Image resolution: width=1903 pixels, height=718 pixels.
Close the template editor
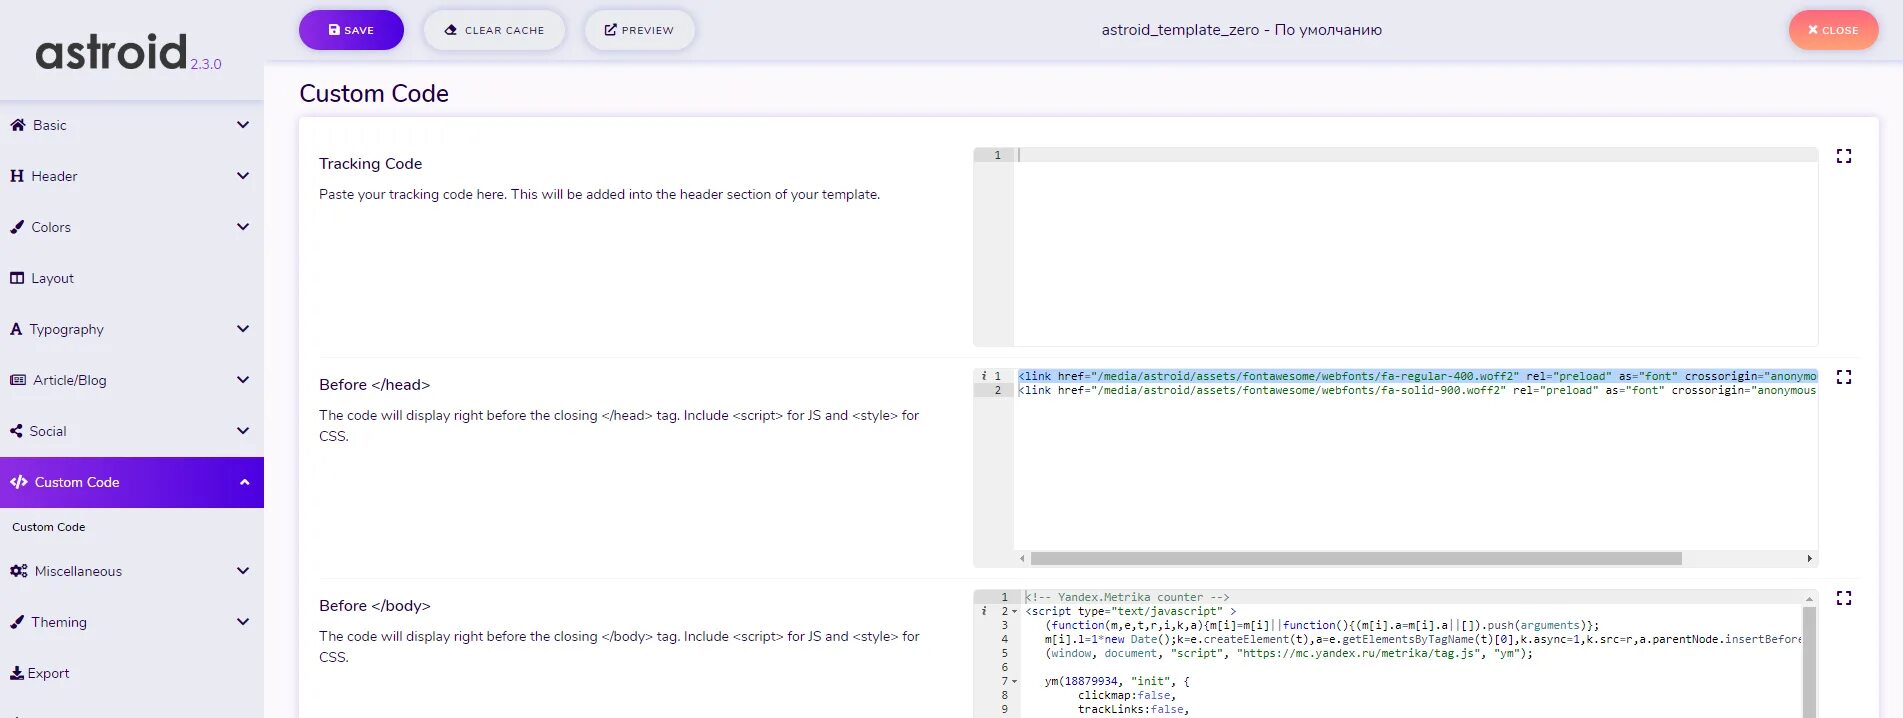click(x=1833, y=30)
